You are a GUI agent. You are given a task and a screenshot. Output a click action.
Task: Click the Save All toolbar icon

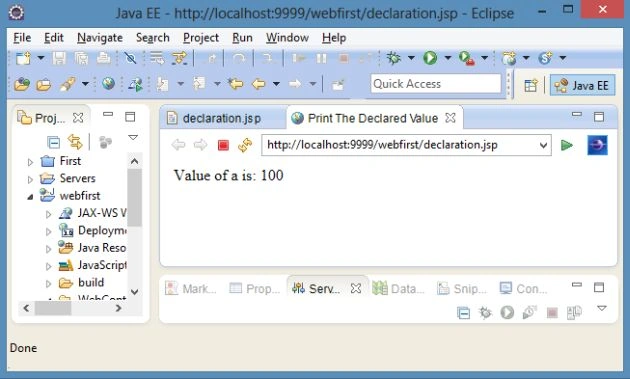81,59
